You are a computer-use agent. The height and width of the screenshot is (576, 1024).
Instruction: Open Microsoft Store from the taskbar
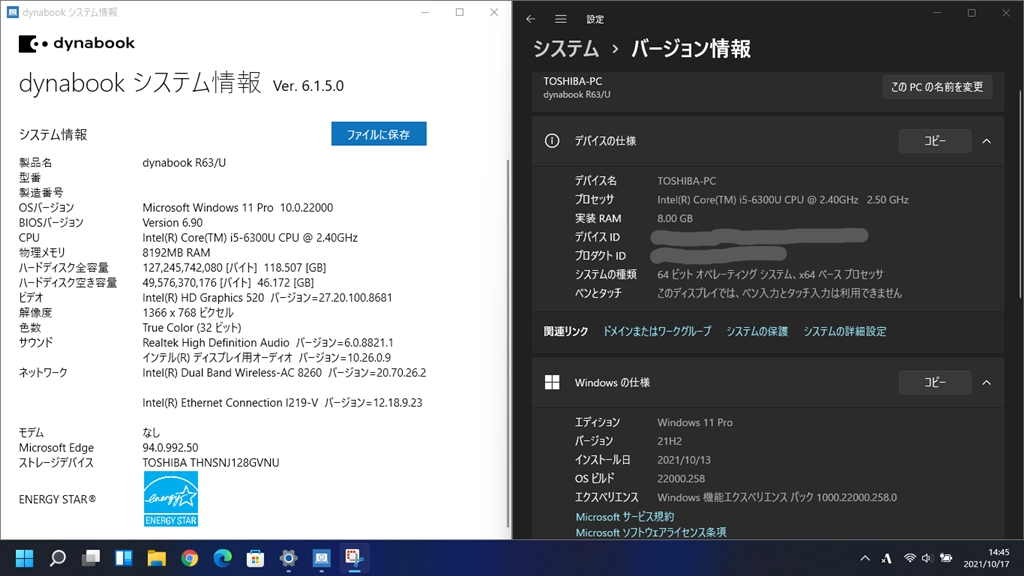point(255,558)
